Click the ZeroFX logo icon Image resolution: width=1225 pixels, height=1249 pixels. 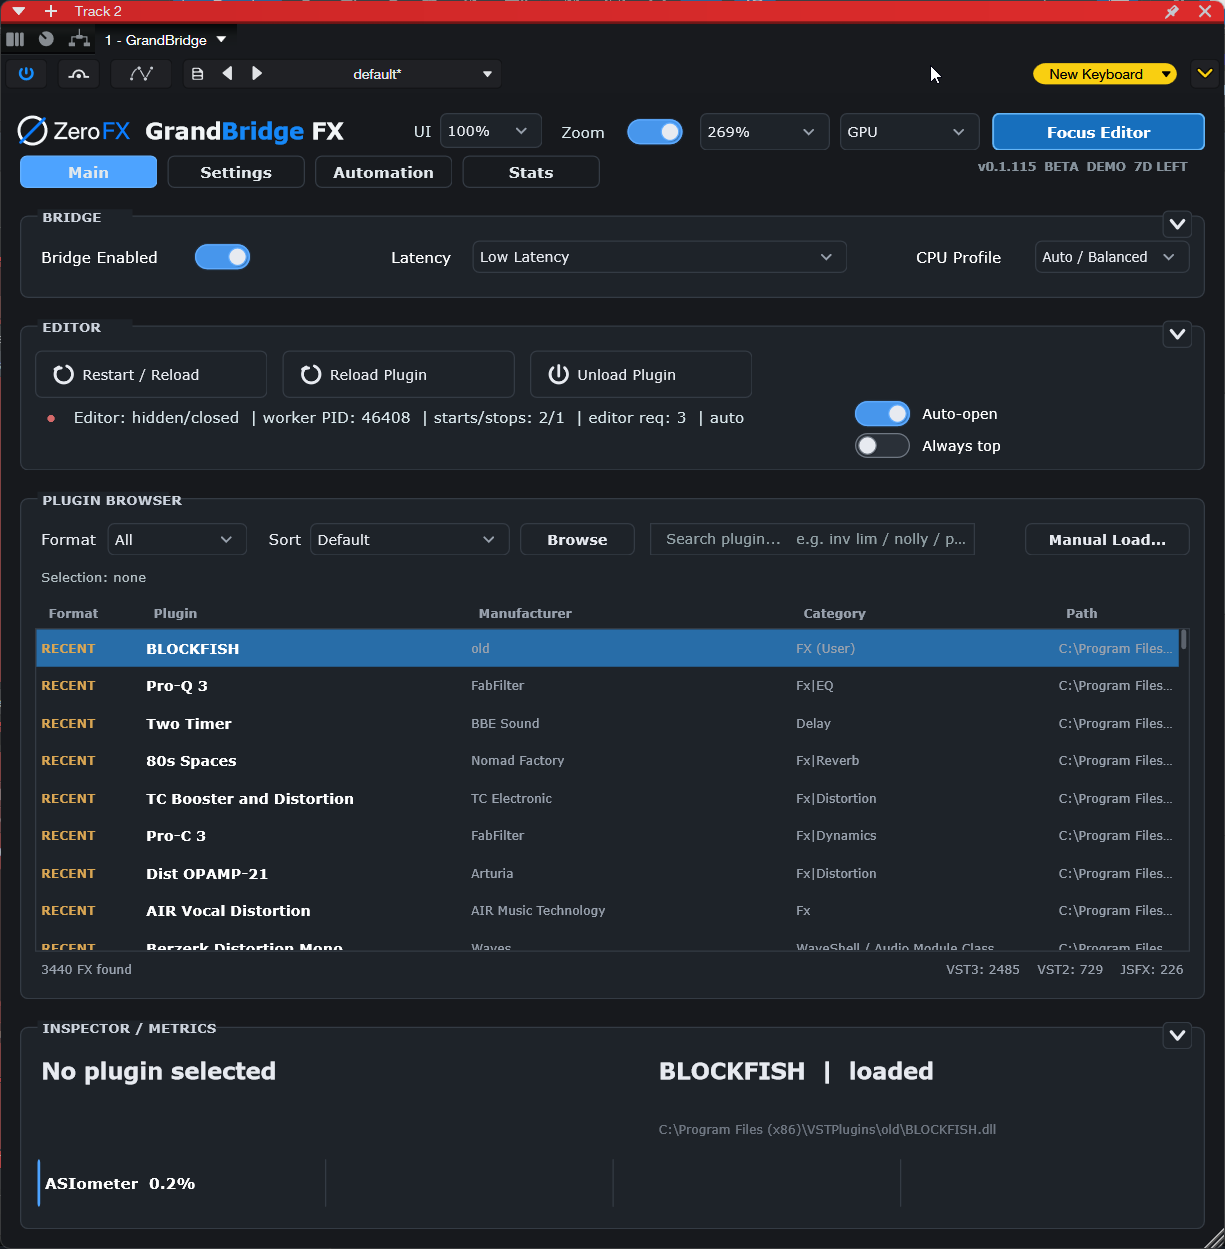click(x=33, y=131)
